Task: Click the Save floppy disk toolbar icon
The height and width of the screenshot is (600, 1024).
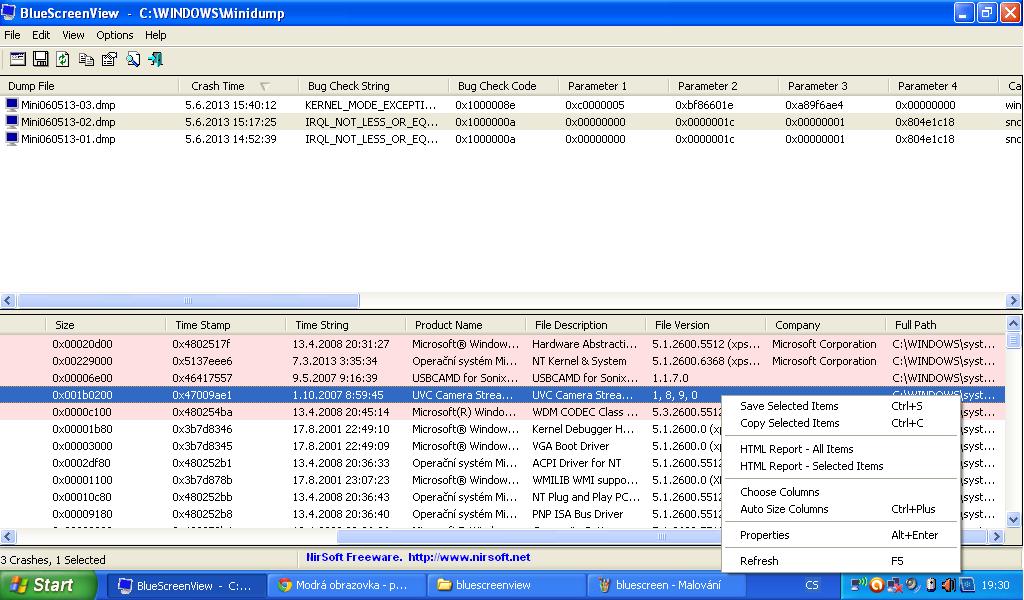Action: point(40,59)
